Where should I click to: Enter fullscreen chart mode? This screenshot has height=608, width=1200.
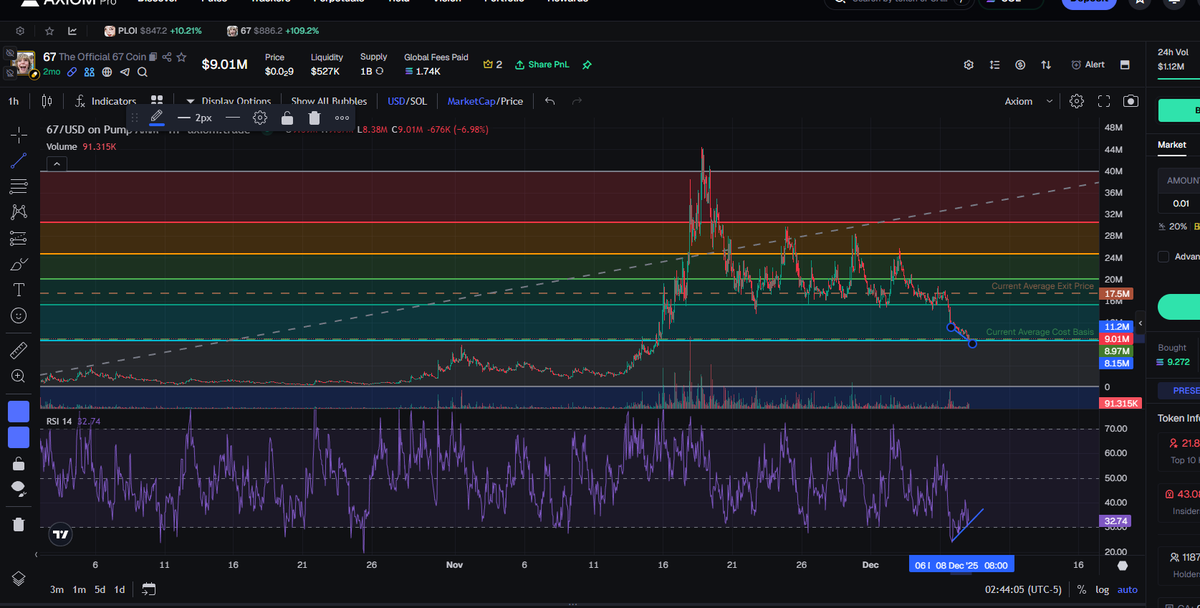(x=1104, y=101)
